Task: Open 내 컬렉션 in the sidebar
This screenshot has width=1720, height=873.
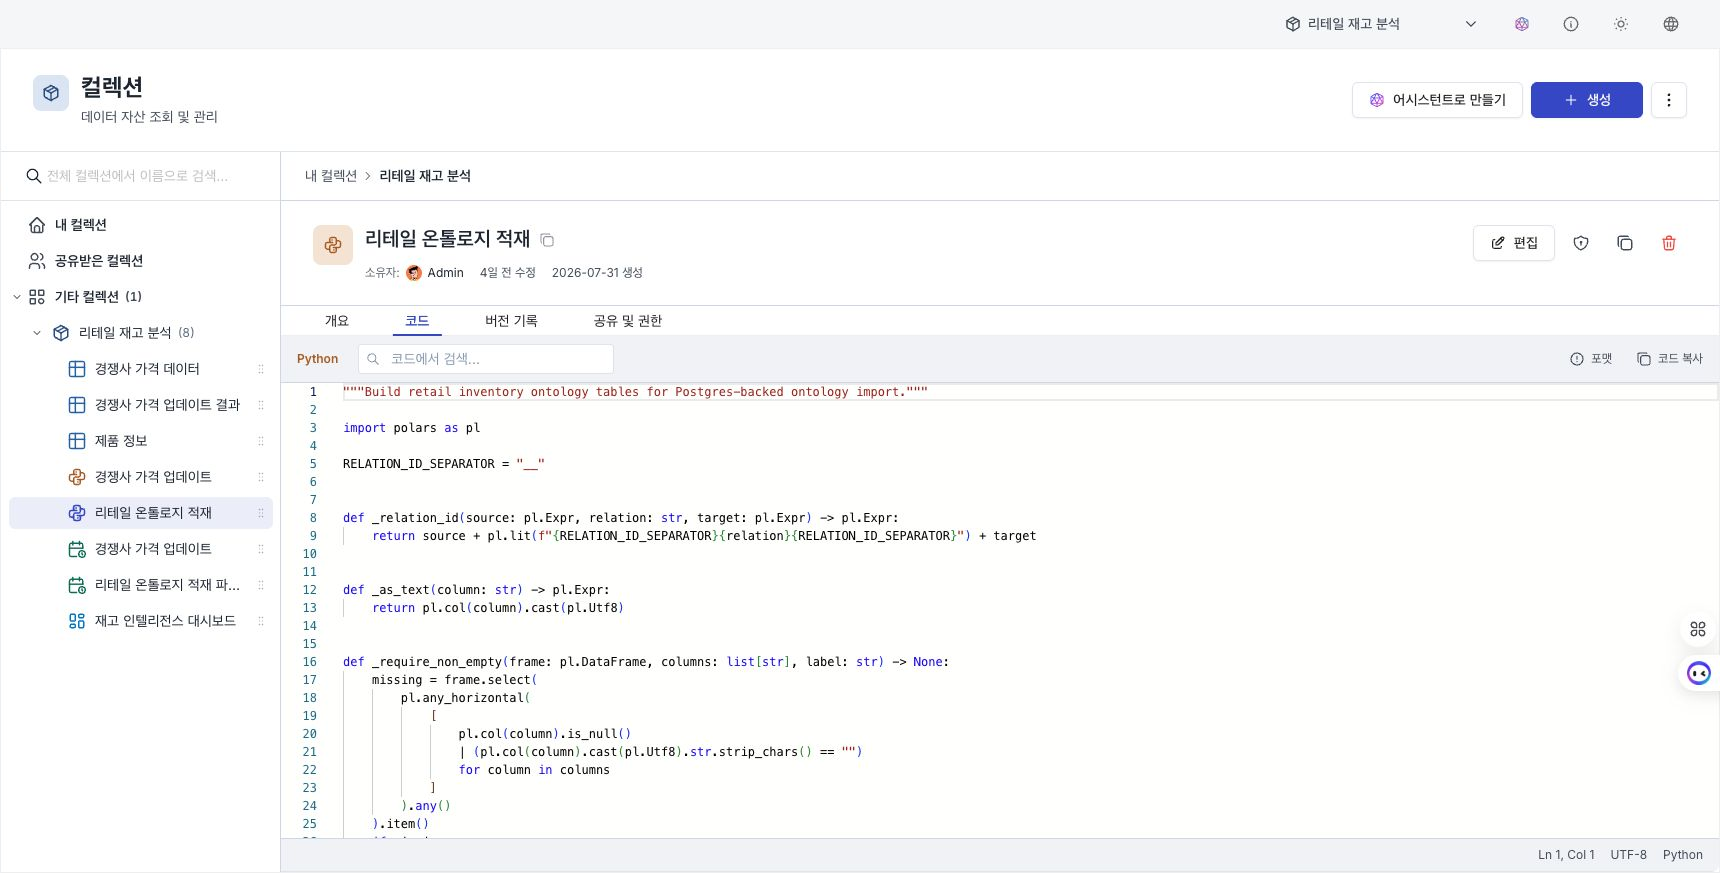Action: [x=80, y=225]
